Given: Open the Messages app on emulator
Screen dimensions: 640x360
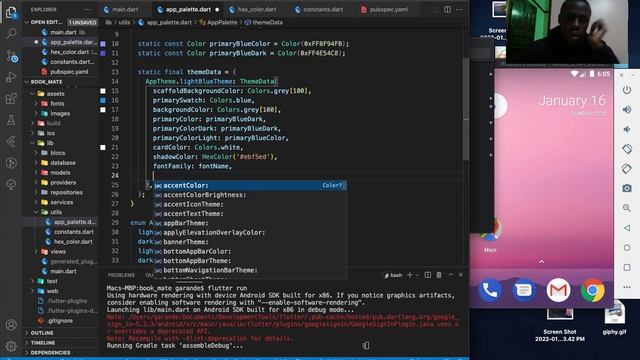Looking at the screenshot, I should (524, 290).
